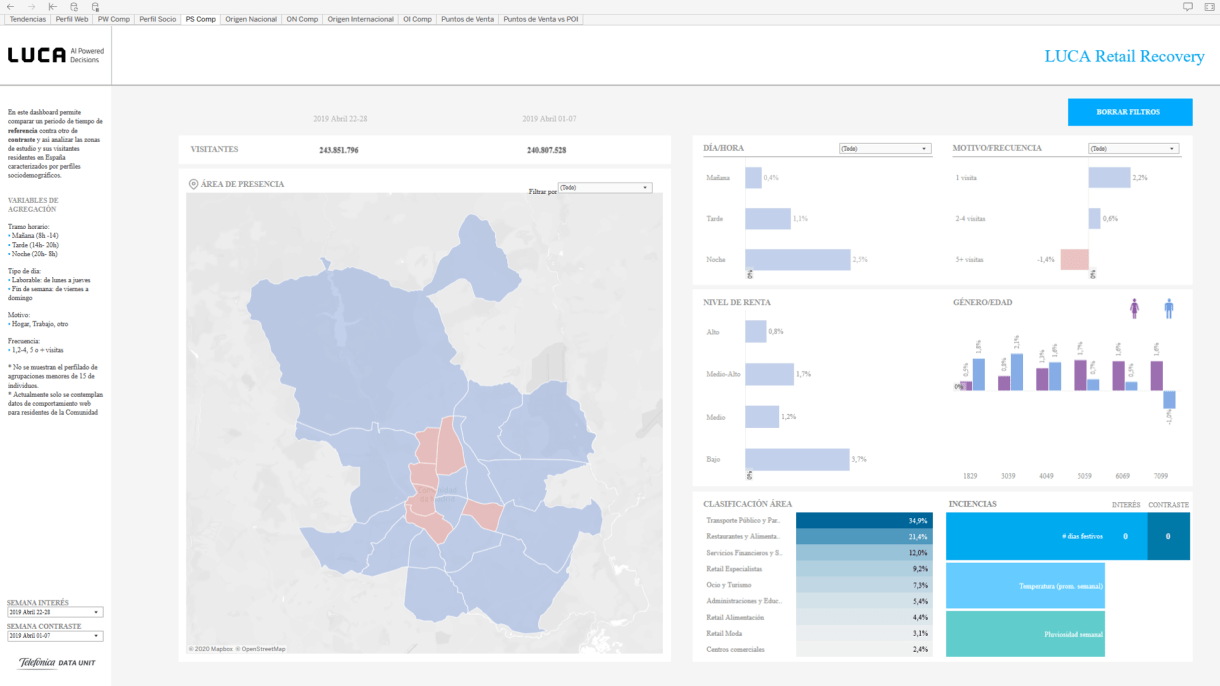Expand the Semana Interés dropdown
1220x686 pixels.
(55, 612)
